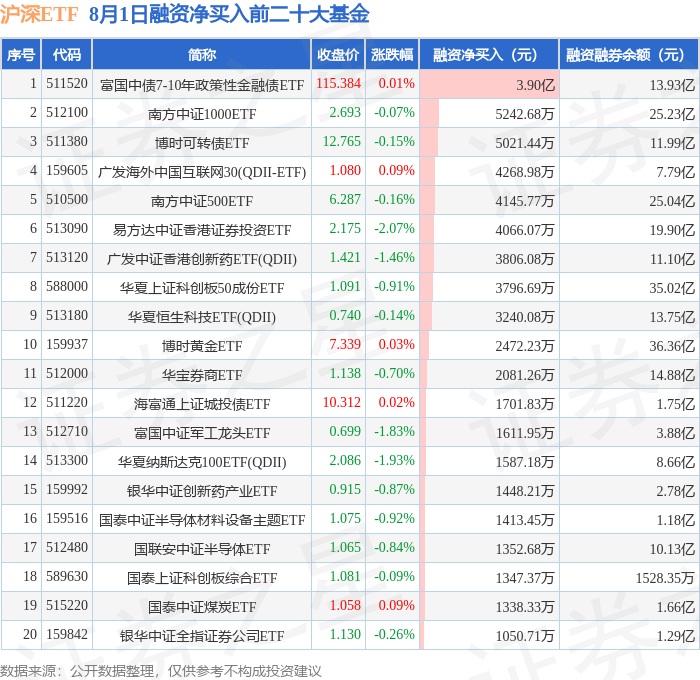Click the 代码 column header
The height and width of the screenshot is (680, 700).
tap(67, 54)
